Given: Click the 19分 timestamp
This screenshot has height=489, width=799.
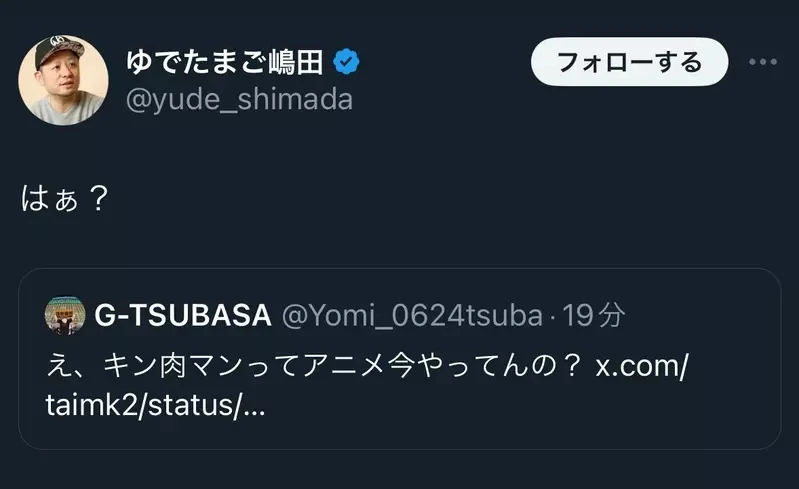Looking at the screenshot, I should (594, 316).
